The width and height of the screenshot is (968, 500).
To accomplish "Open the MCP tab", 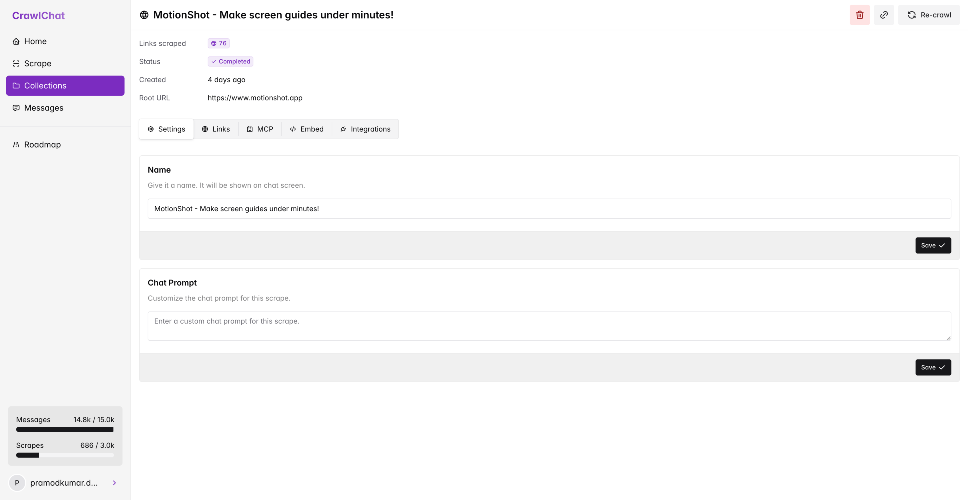I will (260, 129).
